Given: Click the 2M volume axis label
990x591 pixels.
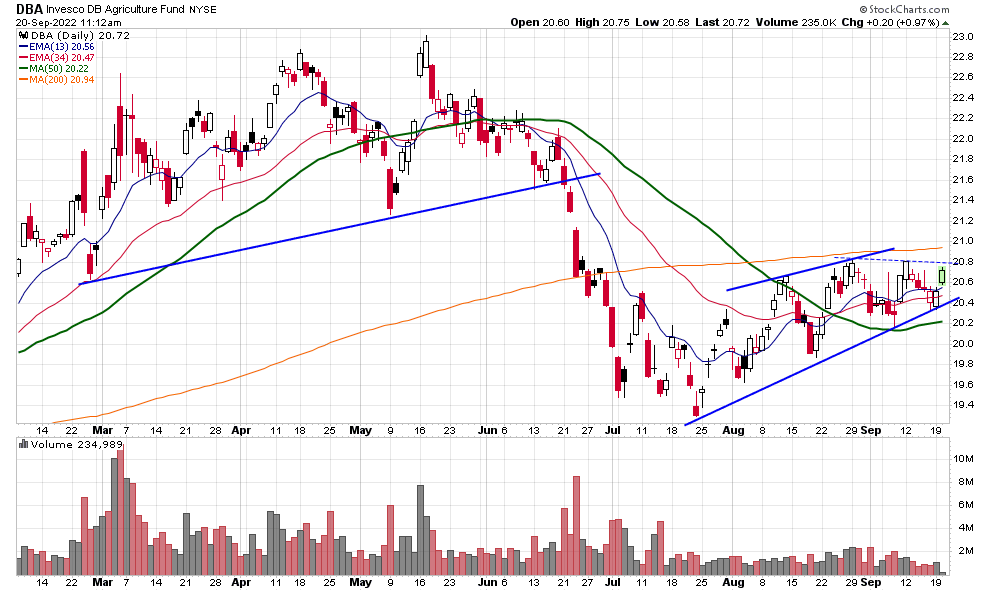Looking at the screenshot, I should pyautogui.click(x=966, y=551).
